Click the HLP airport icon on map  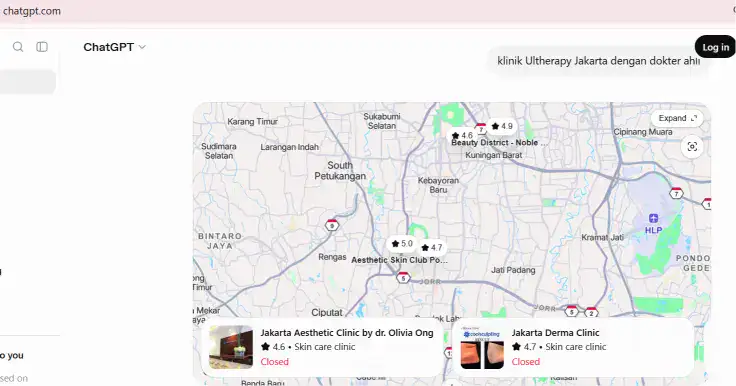click(x=653, y=218)
